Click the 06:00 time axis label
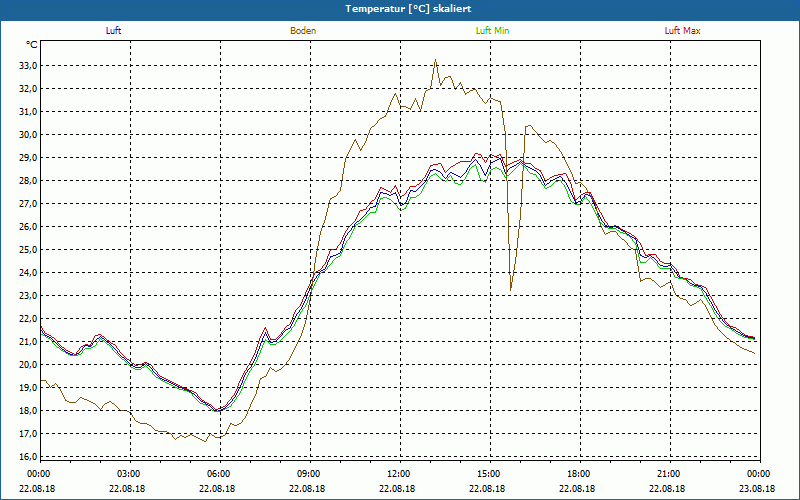Screen dimensions: 800x500 217,474
